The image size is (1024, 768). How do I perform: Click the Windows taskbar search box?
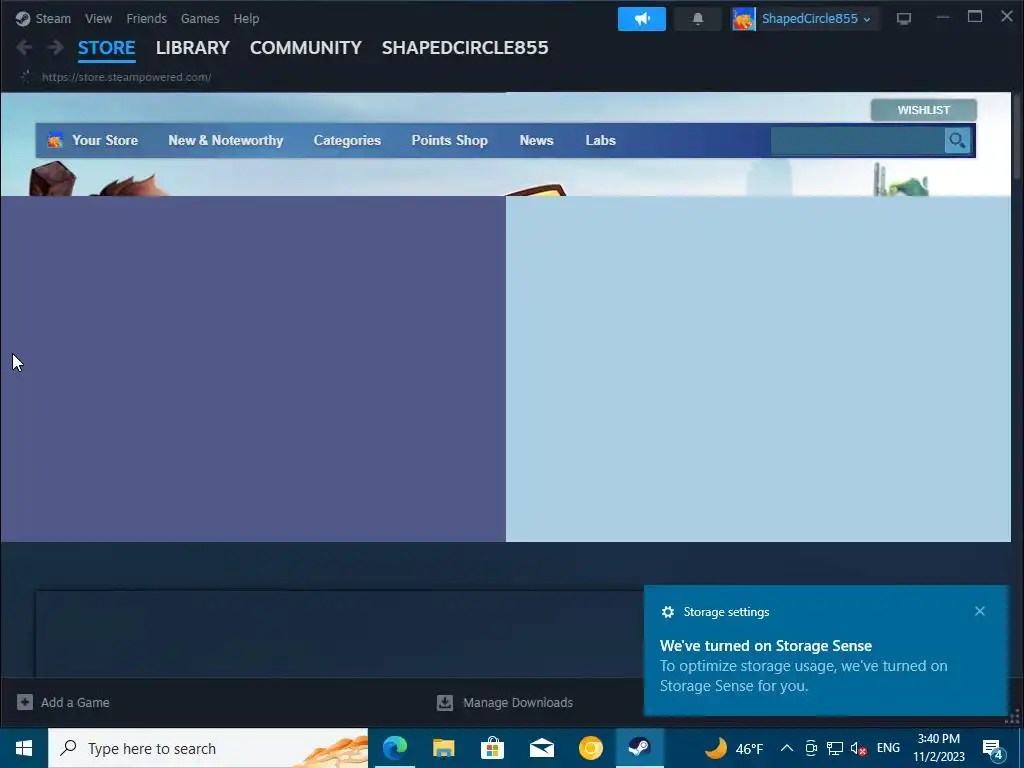208,748
